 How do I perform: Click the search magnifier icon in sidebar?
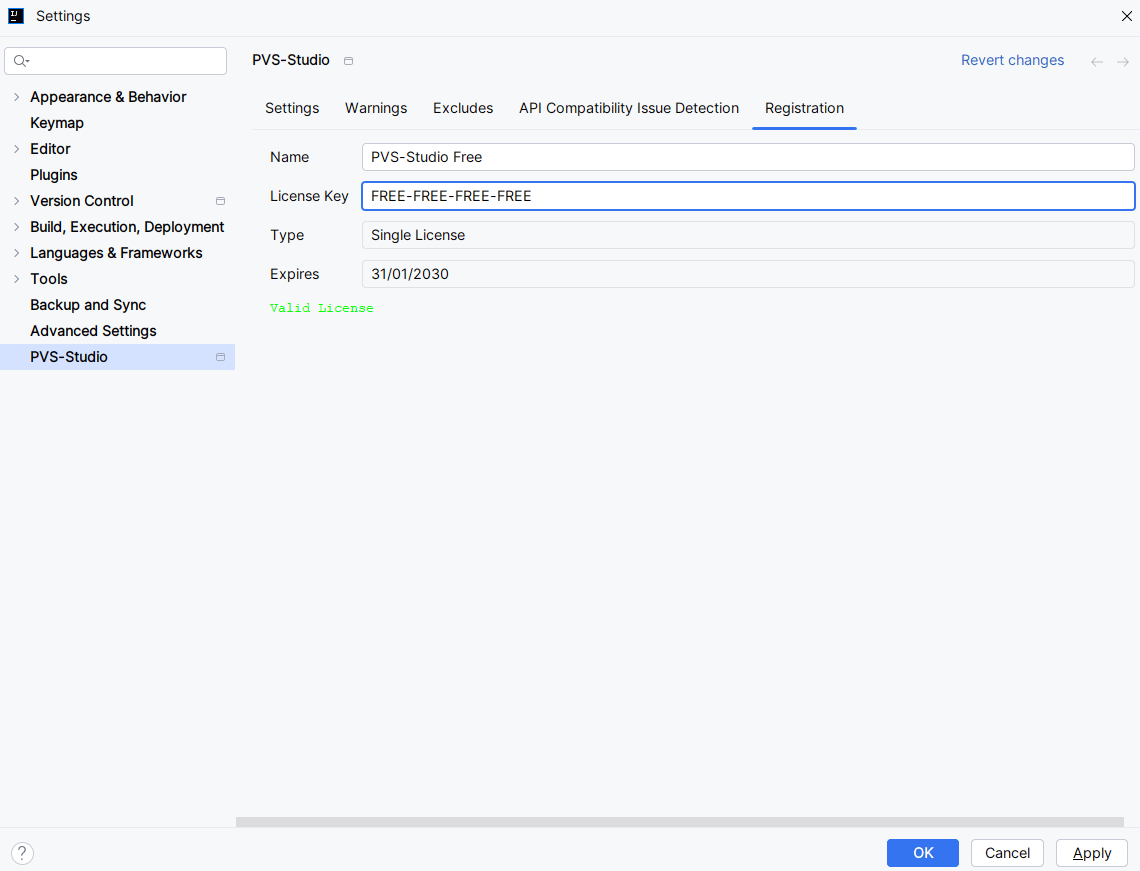[x=20, y=61]
